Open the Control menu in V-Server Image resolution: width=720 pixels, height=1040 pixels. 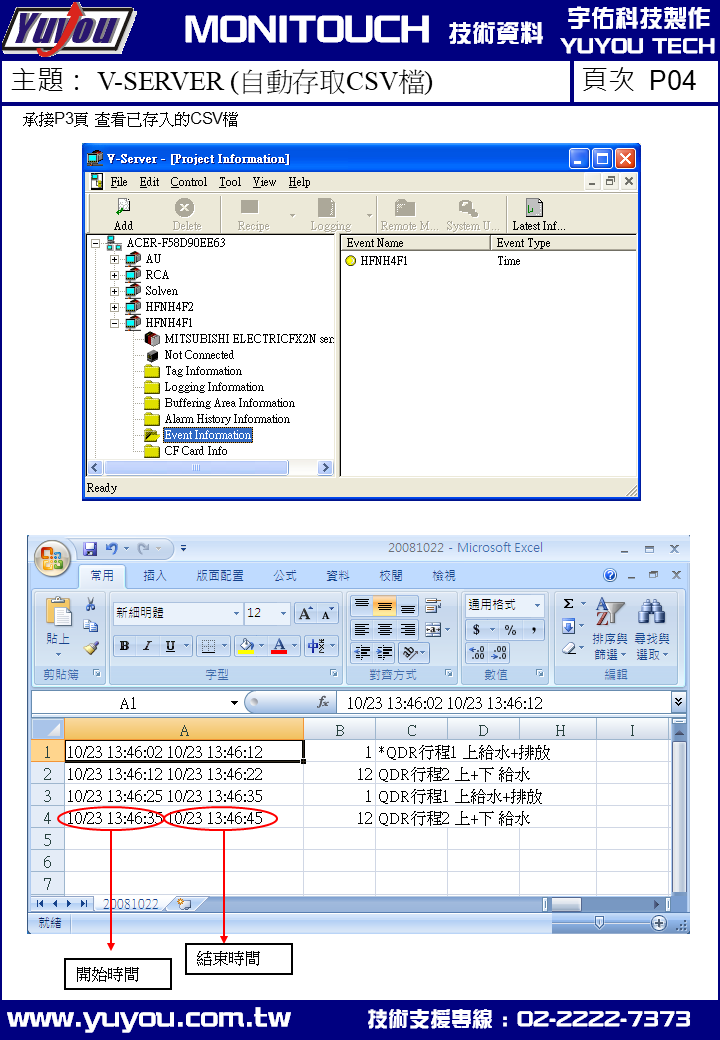(188, 182)
